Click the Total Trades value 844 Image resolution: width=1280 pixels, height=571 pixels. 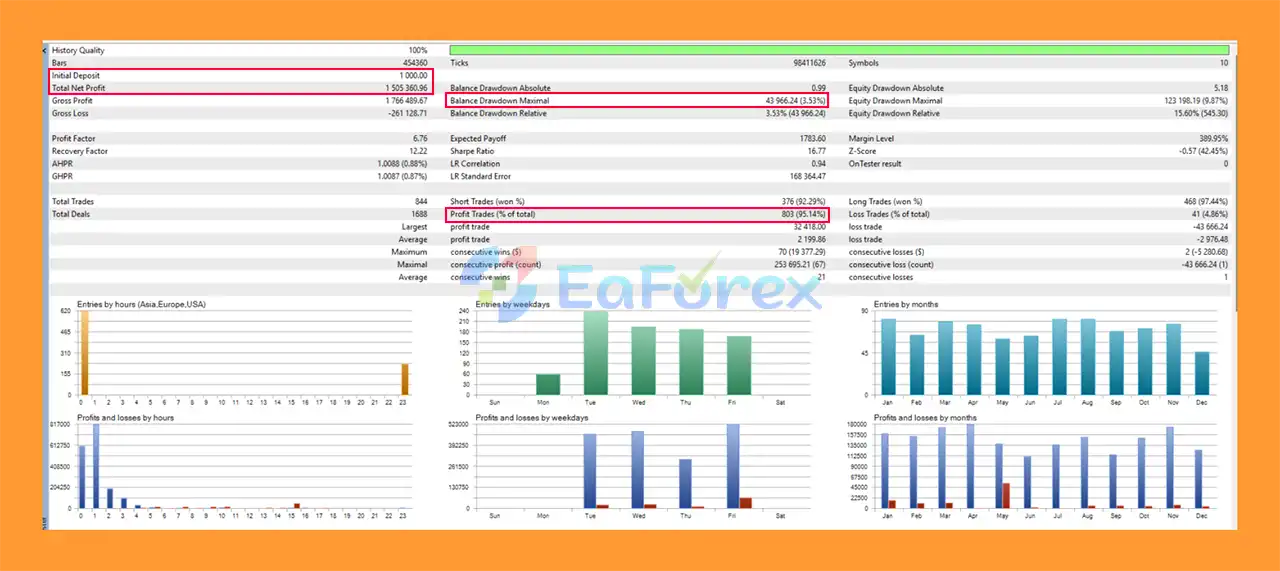tap(421, 201)
